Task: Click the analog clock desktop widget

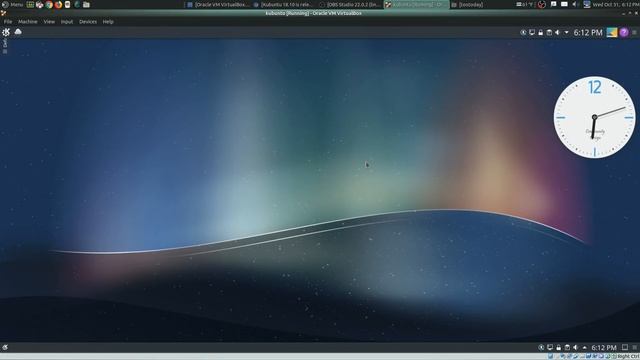Action: (x=594, y=117)
